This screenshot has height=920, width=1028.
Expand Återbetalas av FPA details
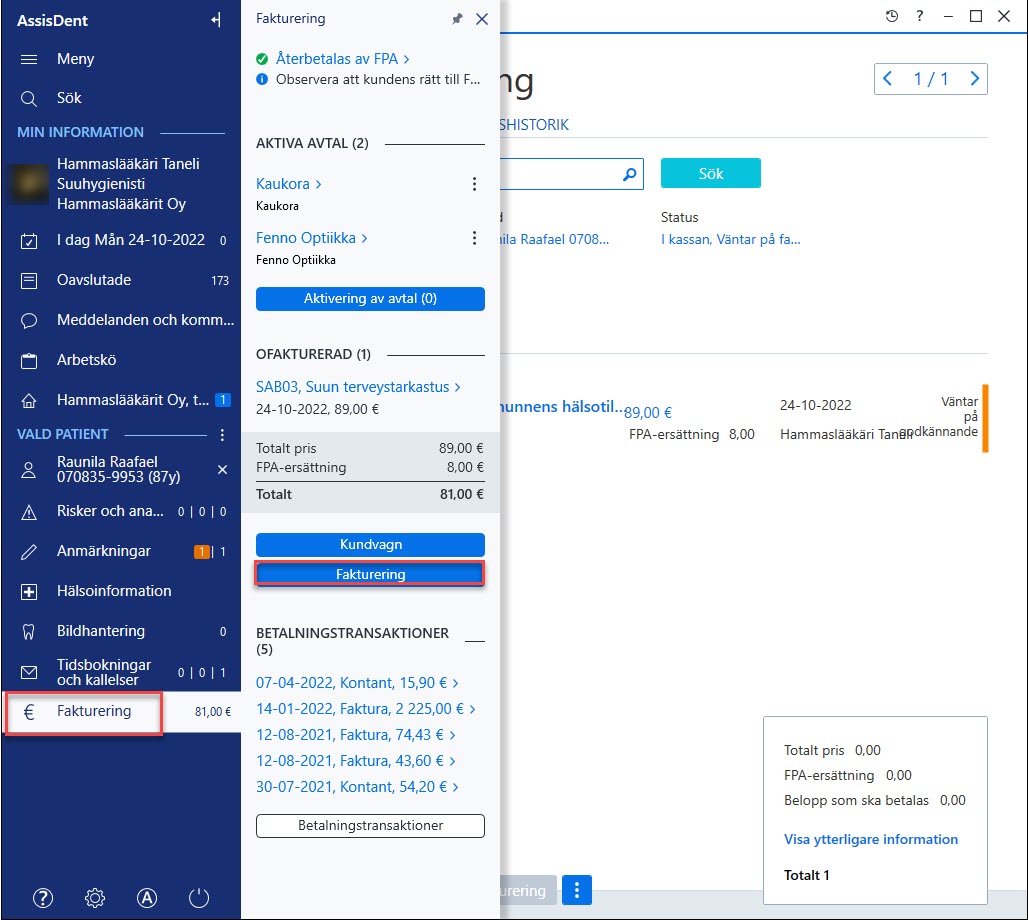tap(343, 59)
